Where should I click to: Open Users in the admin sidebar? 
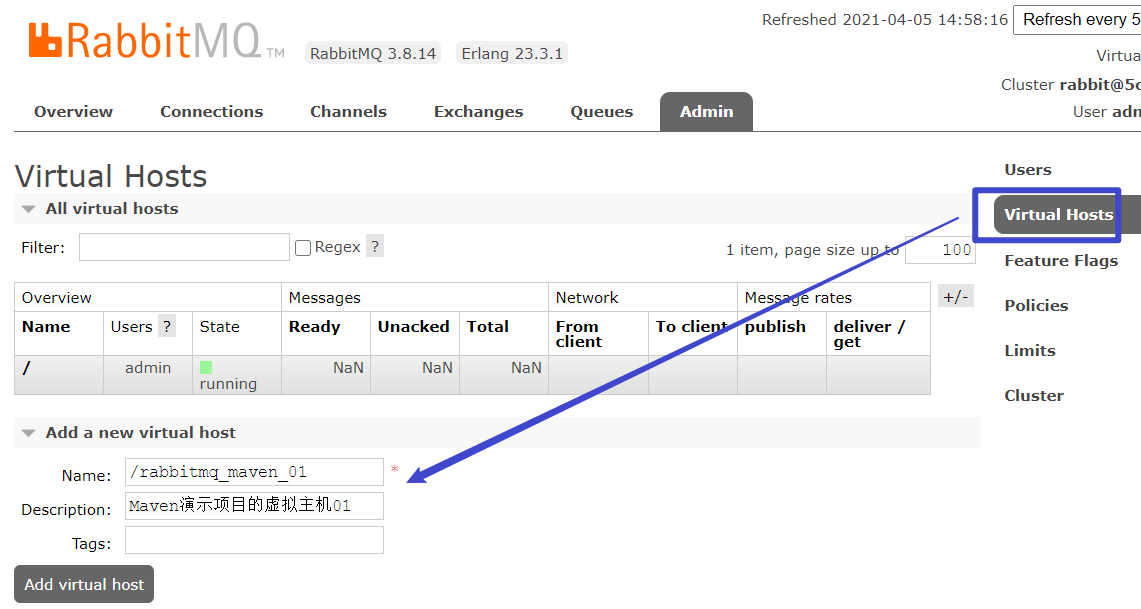tap(1027, 170)
